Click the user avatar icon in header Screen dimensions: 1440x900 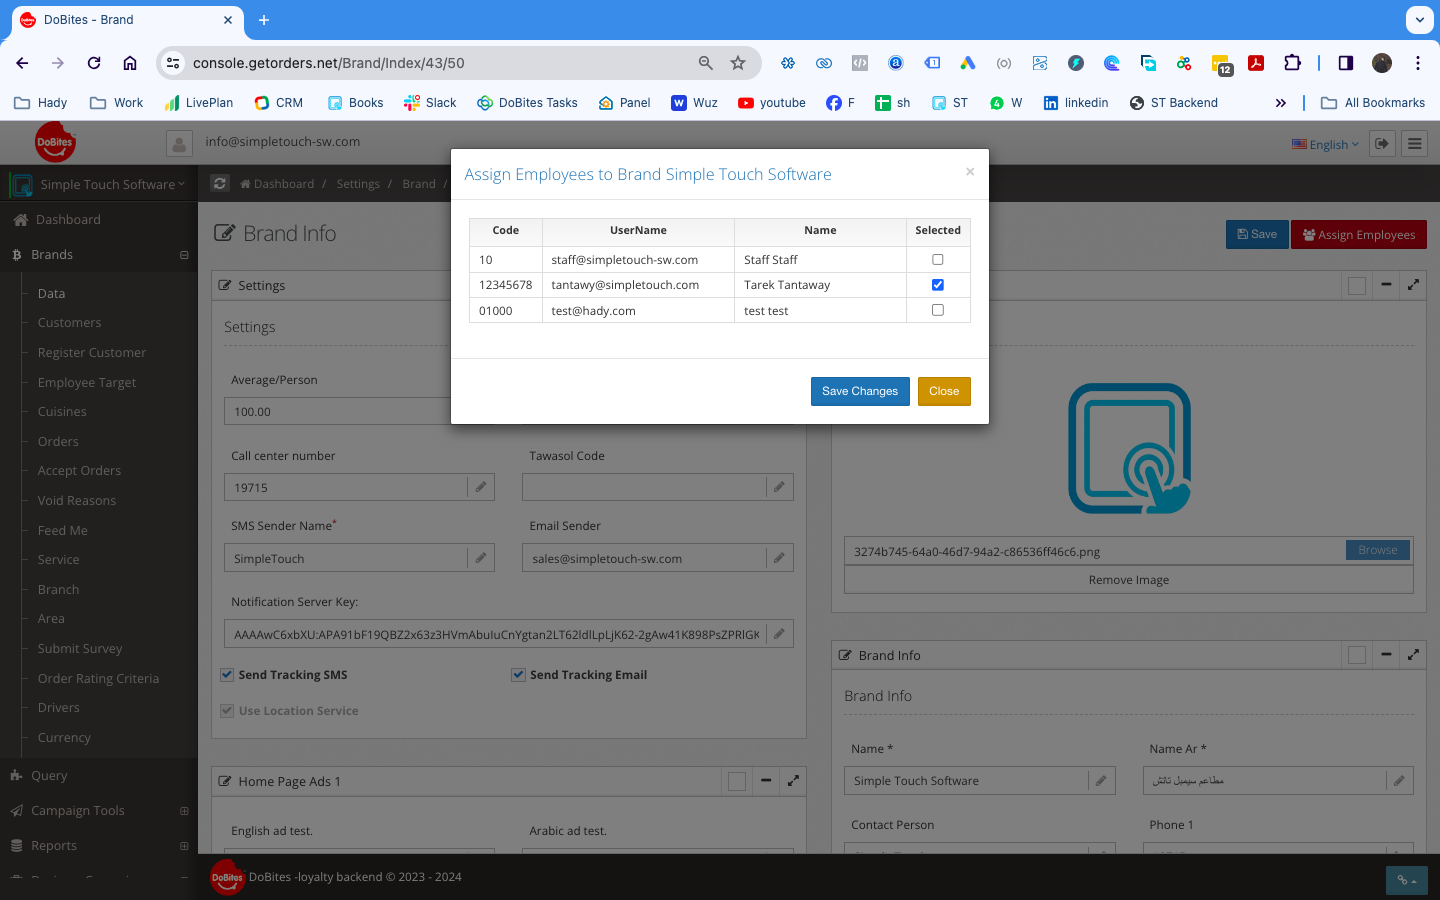[179, 144]
